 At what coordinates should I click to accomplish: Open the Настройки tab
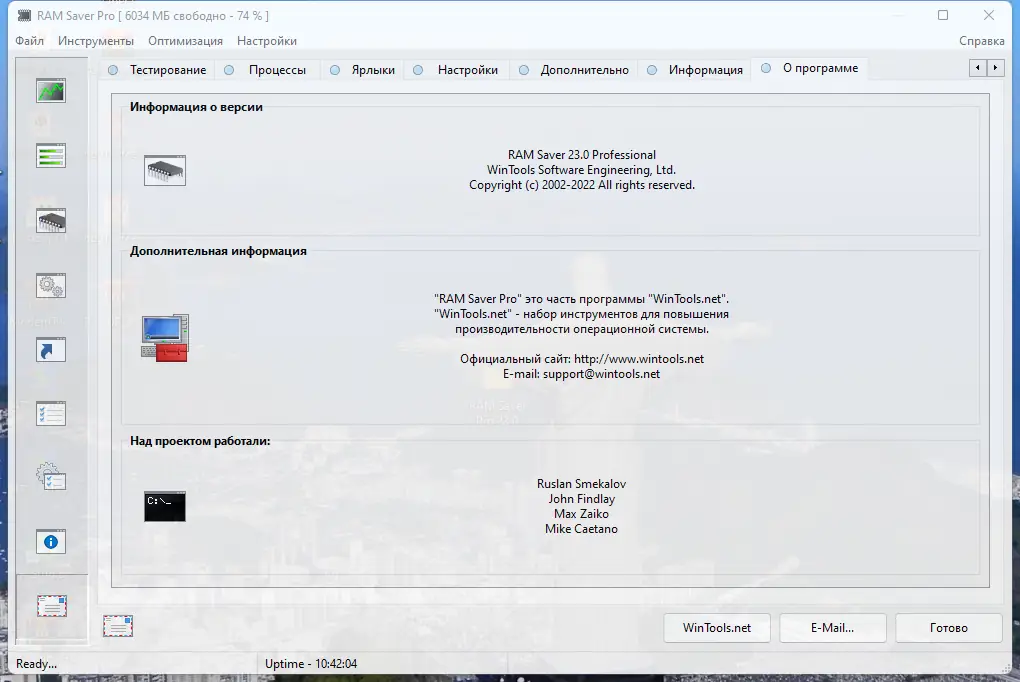456,70
